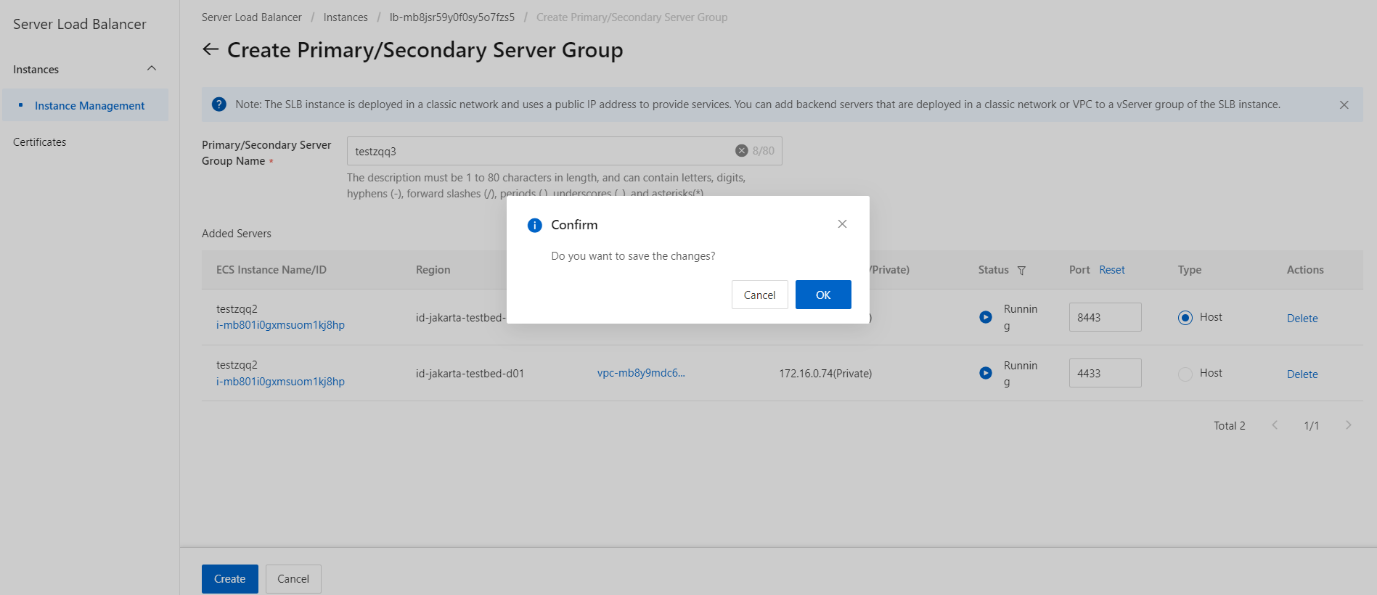Click the Running status icon in the 8443 row
1377x595 pixels.
coord(986,317)
